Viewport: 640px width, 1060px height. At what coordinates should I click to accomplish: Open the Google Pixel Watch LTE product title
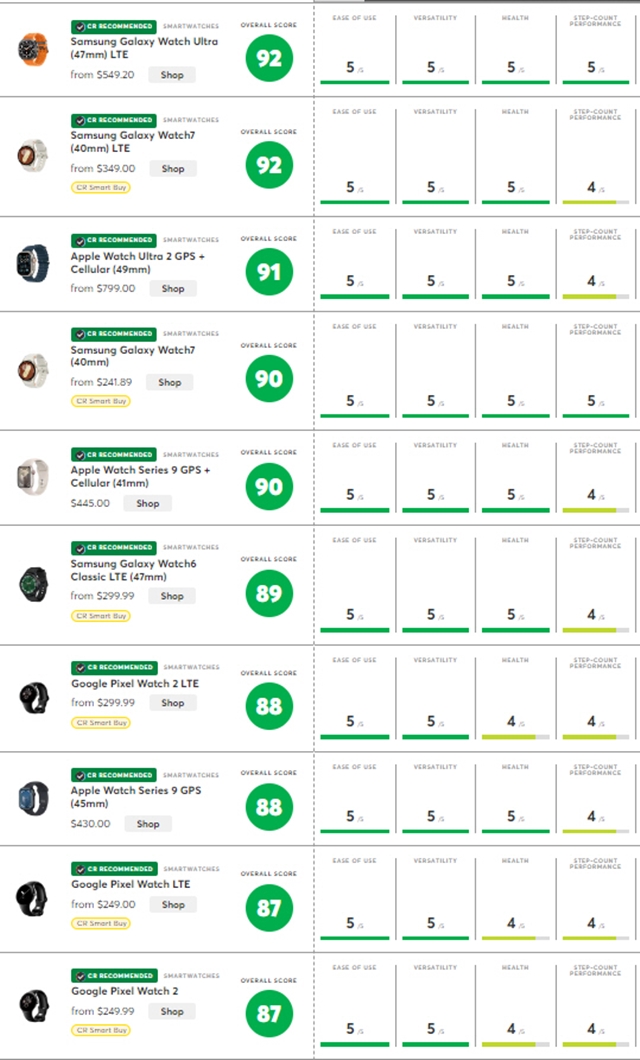131,884
